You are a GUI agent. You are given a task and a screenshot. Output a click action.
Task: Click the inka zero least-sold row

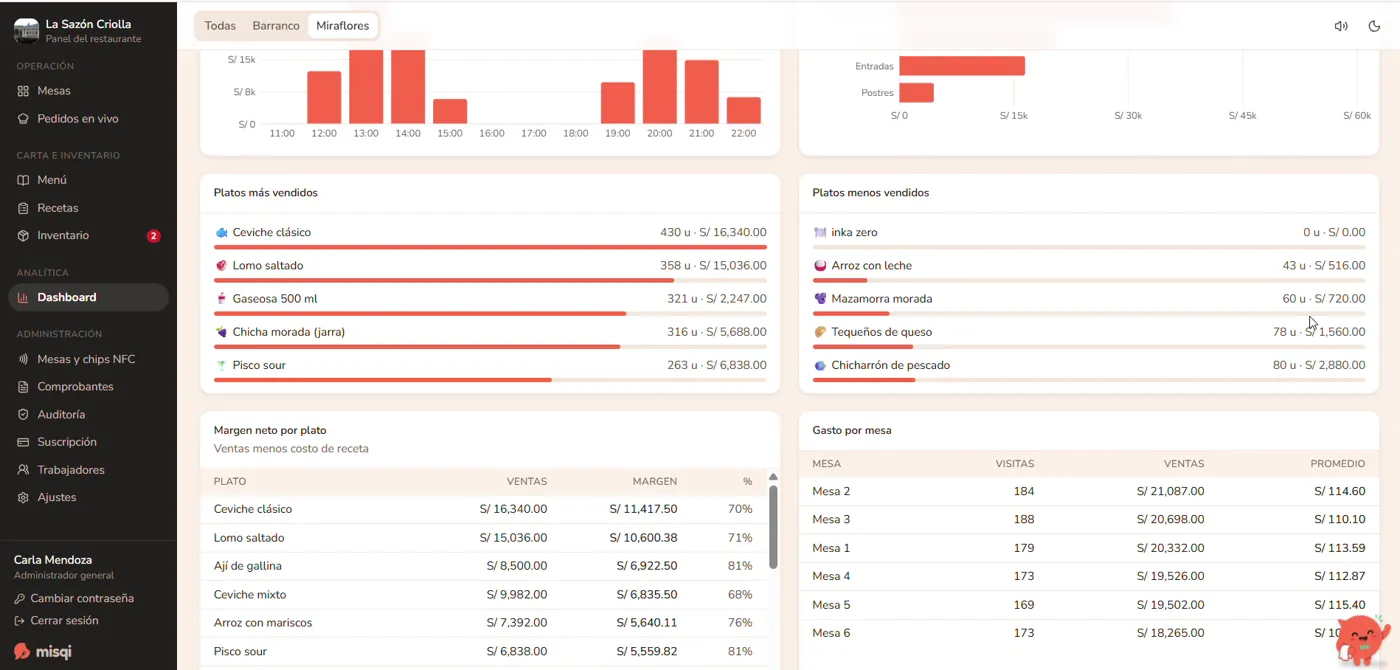point(1089,236)
